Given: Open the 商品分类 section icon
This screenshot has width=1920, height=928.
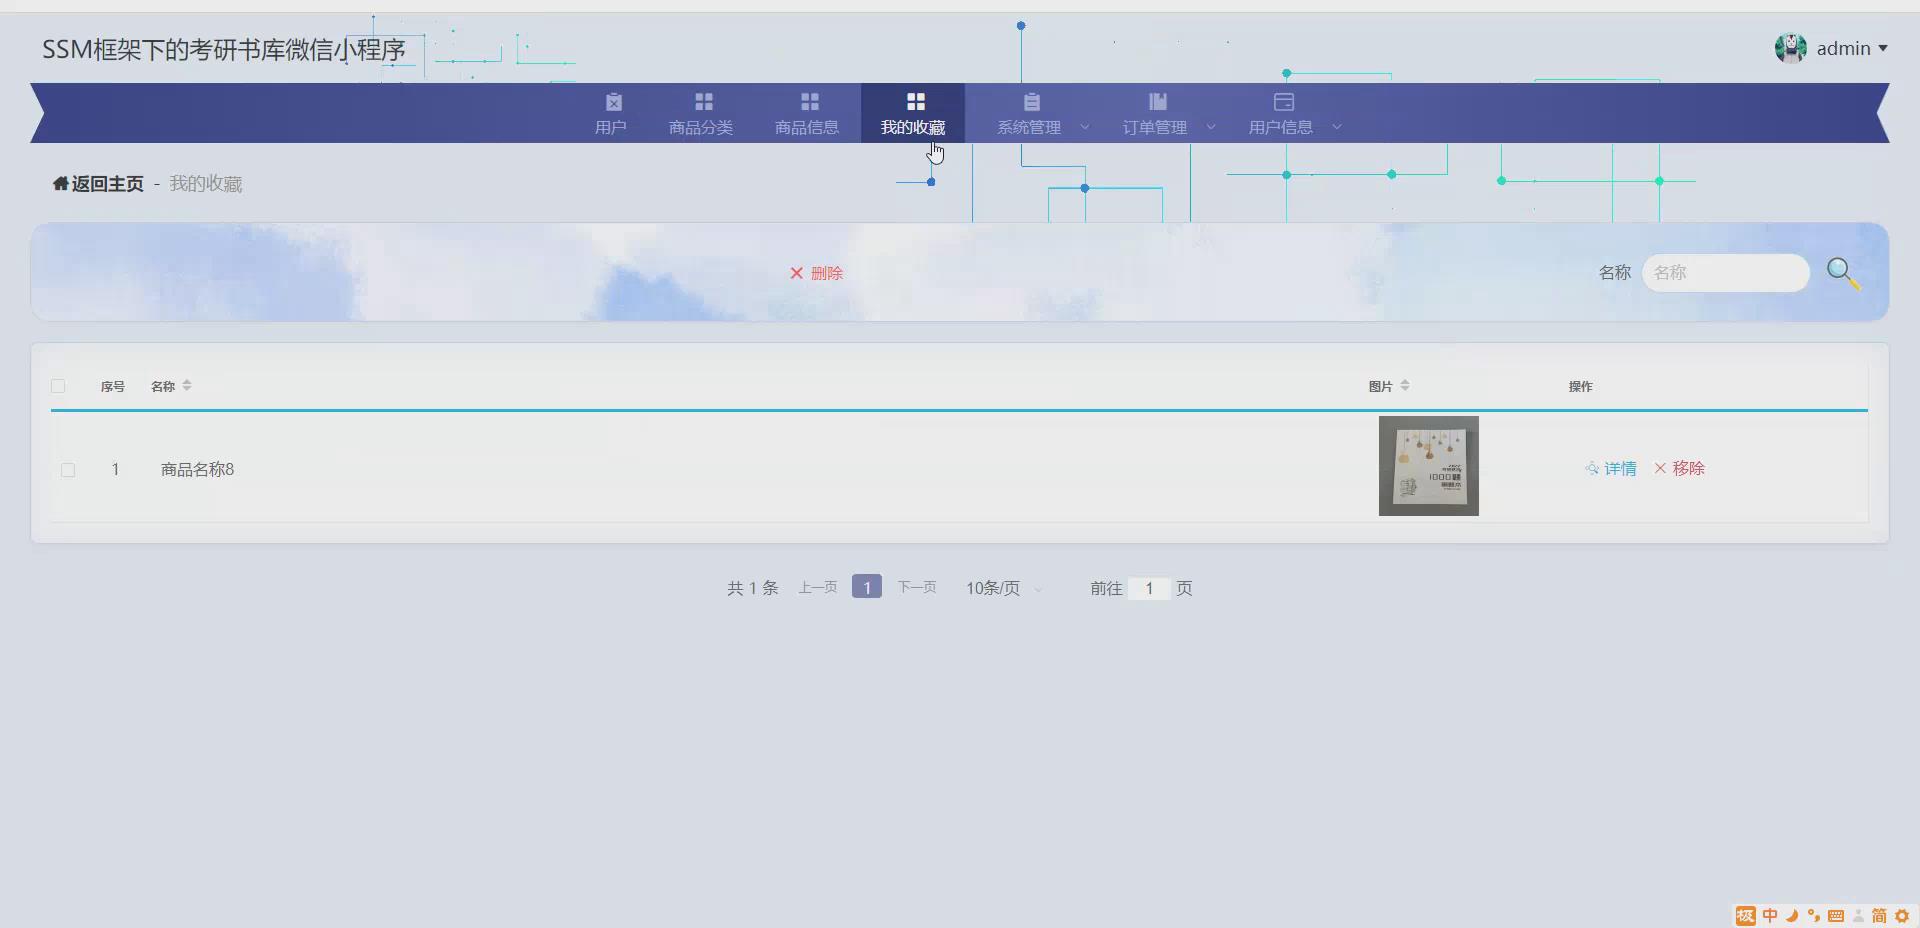Looking at the screenshot, I should coord(701,100).
